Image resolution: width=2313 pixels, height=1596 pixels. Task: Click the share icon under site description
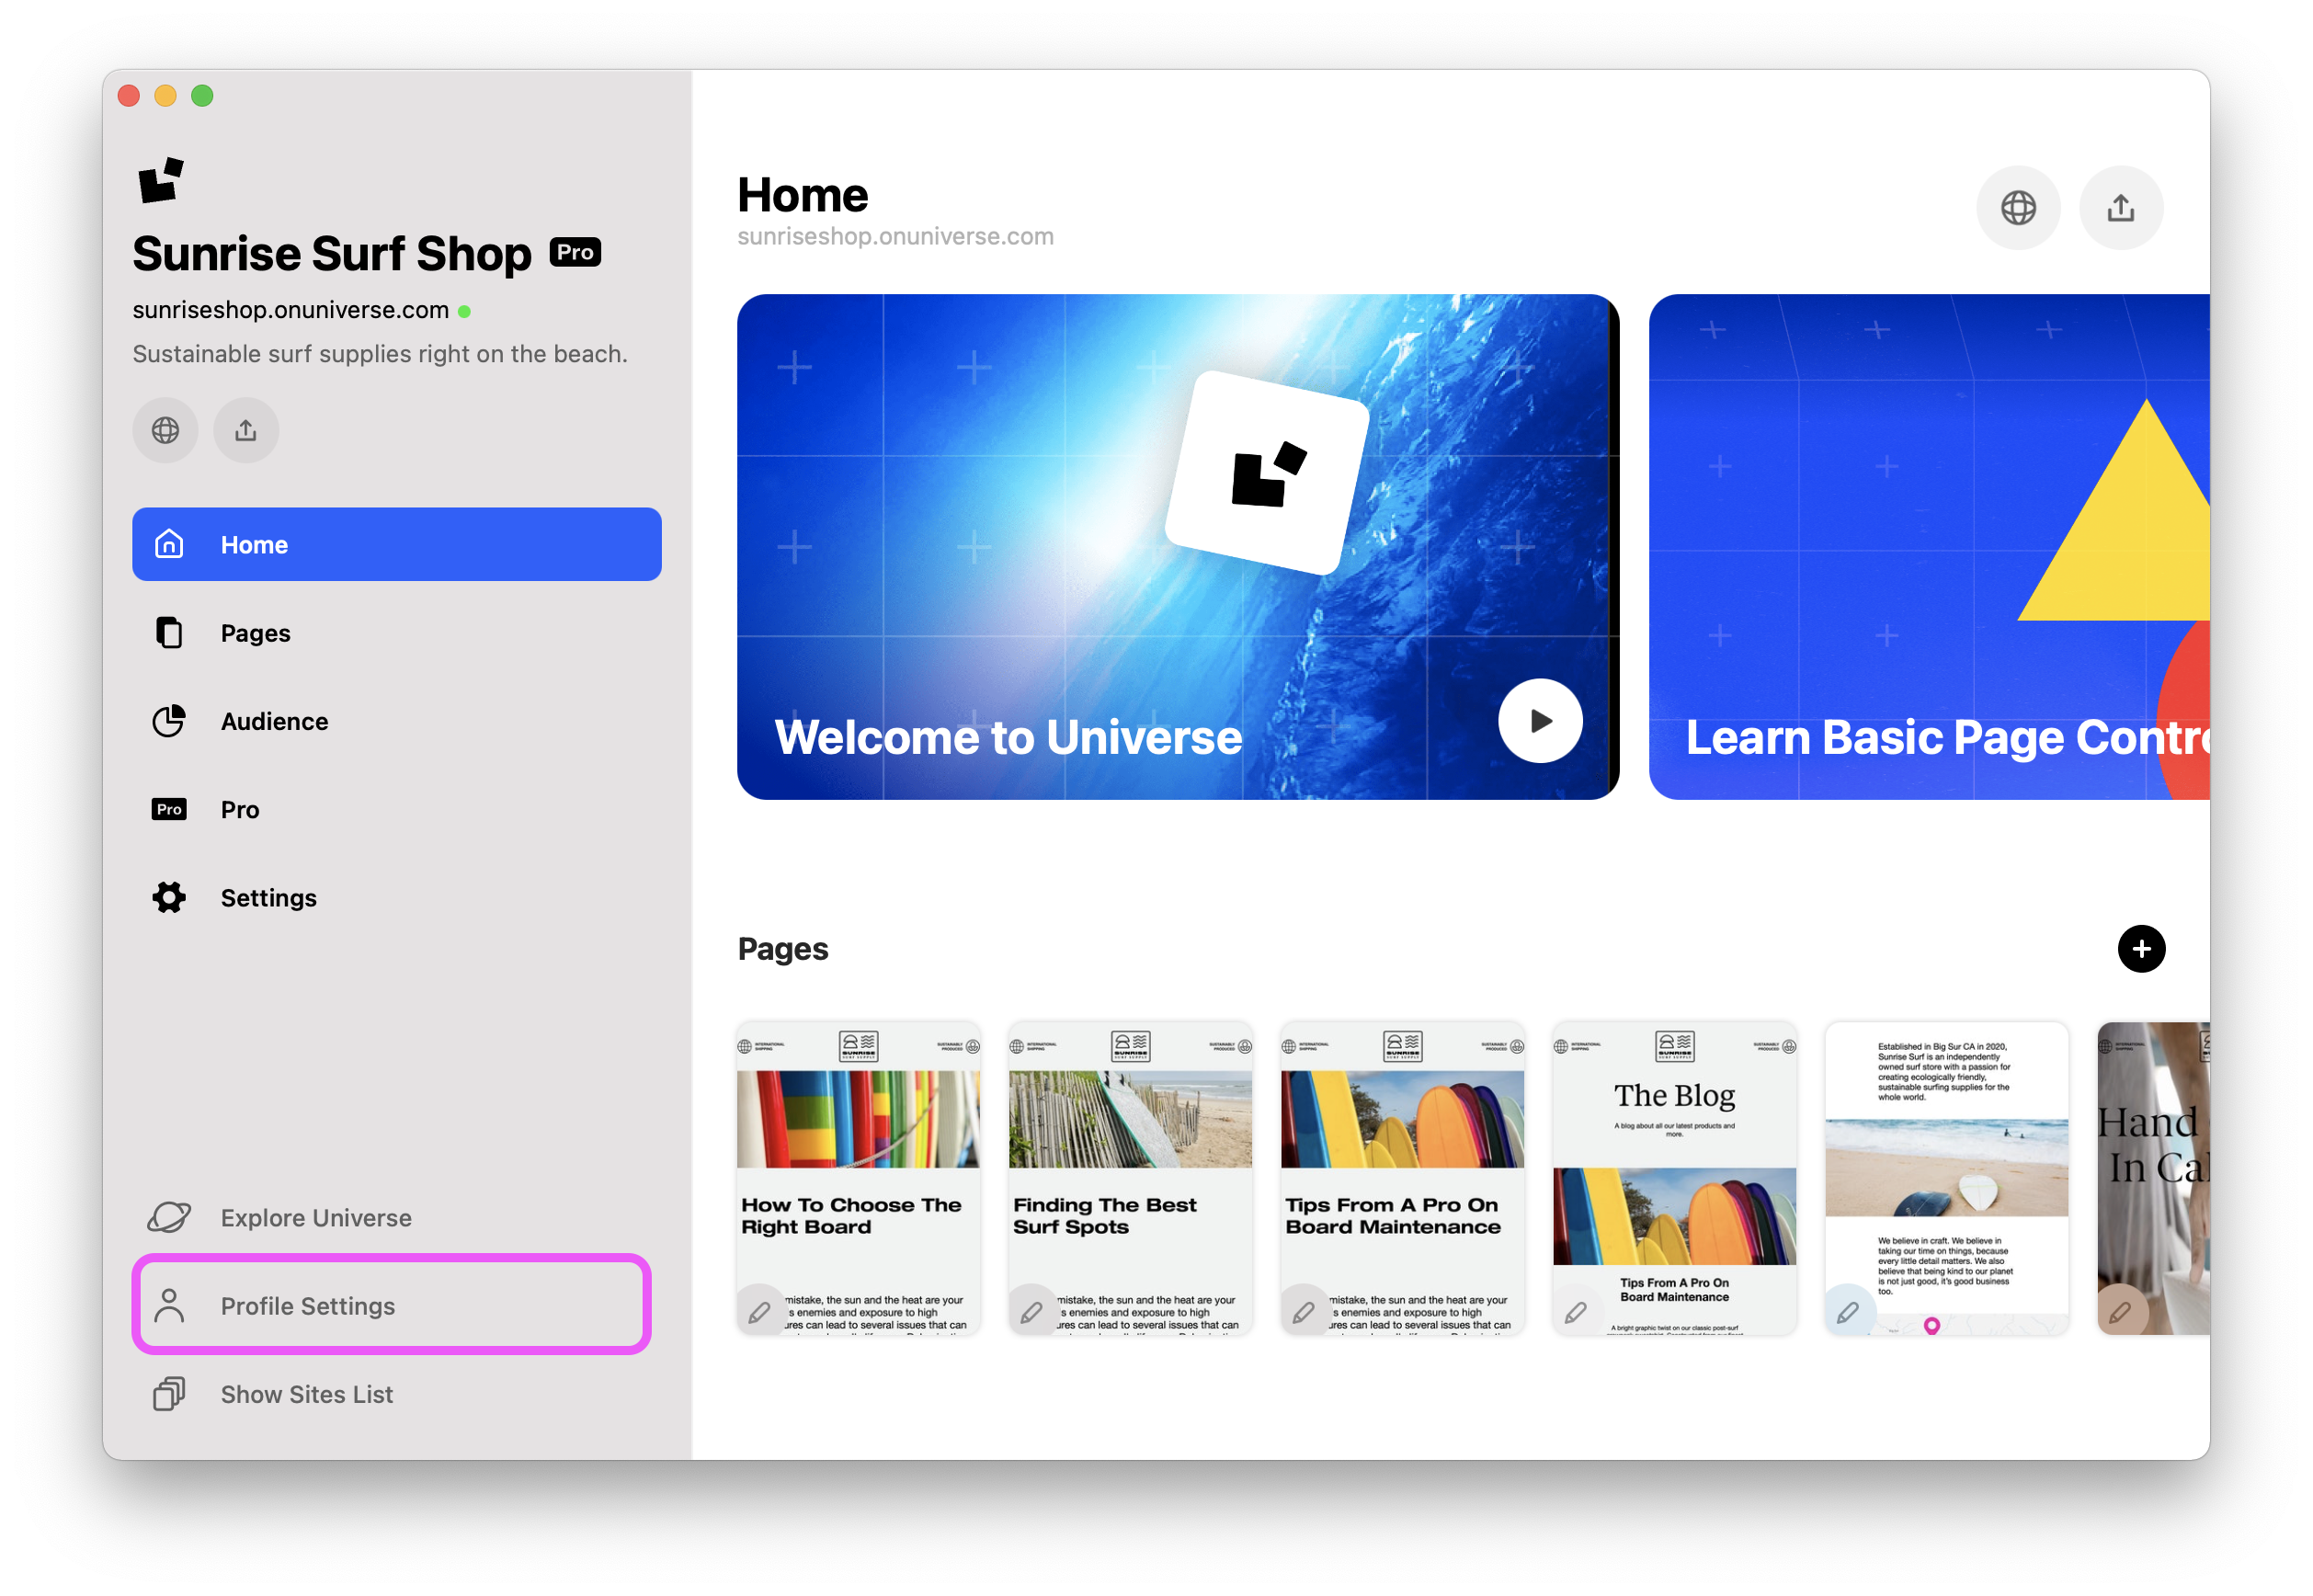tap(246, 430)
